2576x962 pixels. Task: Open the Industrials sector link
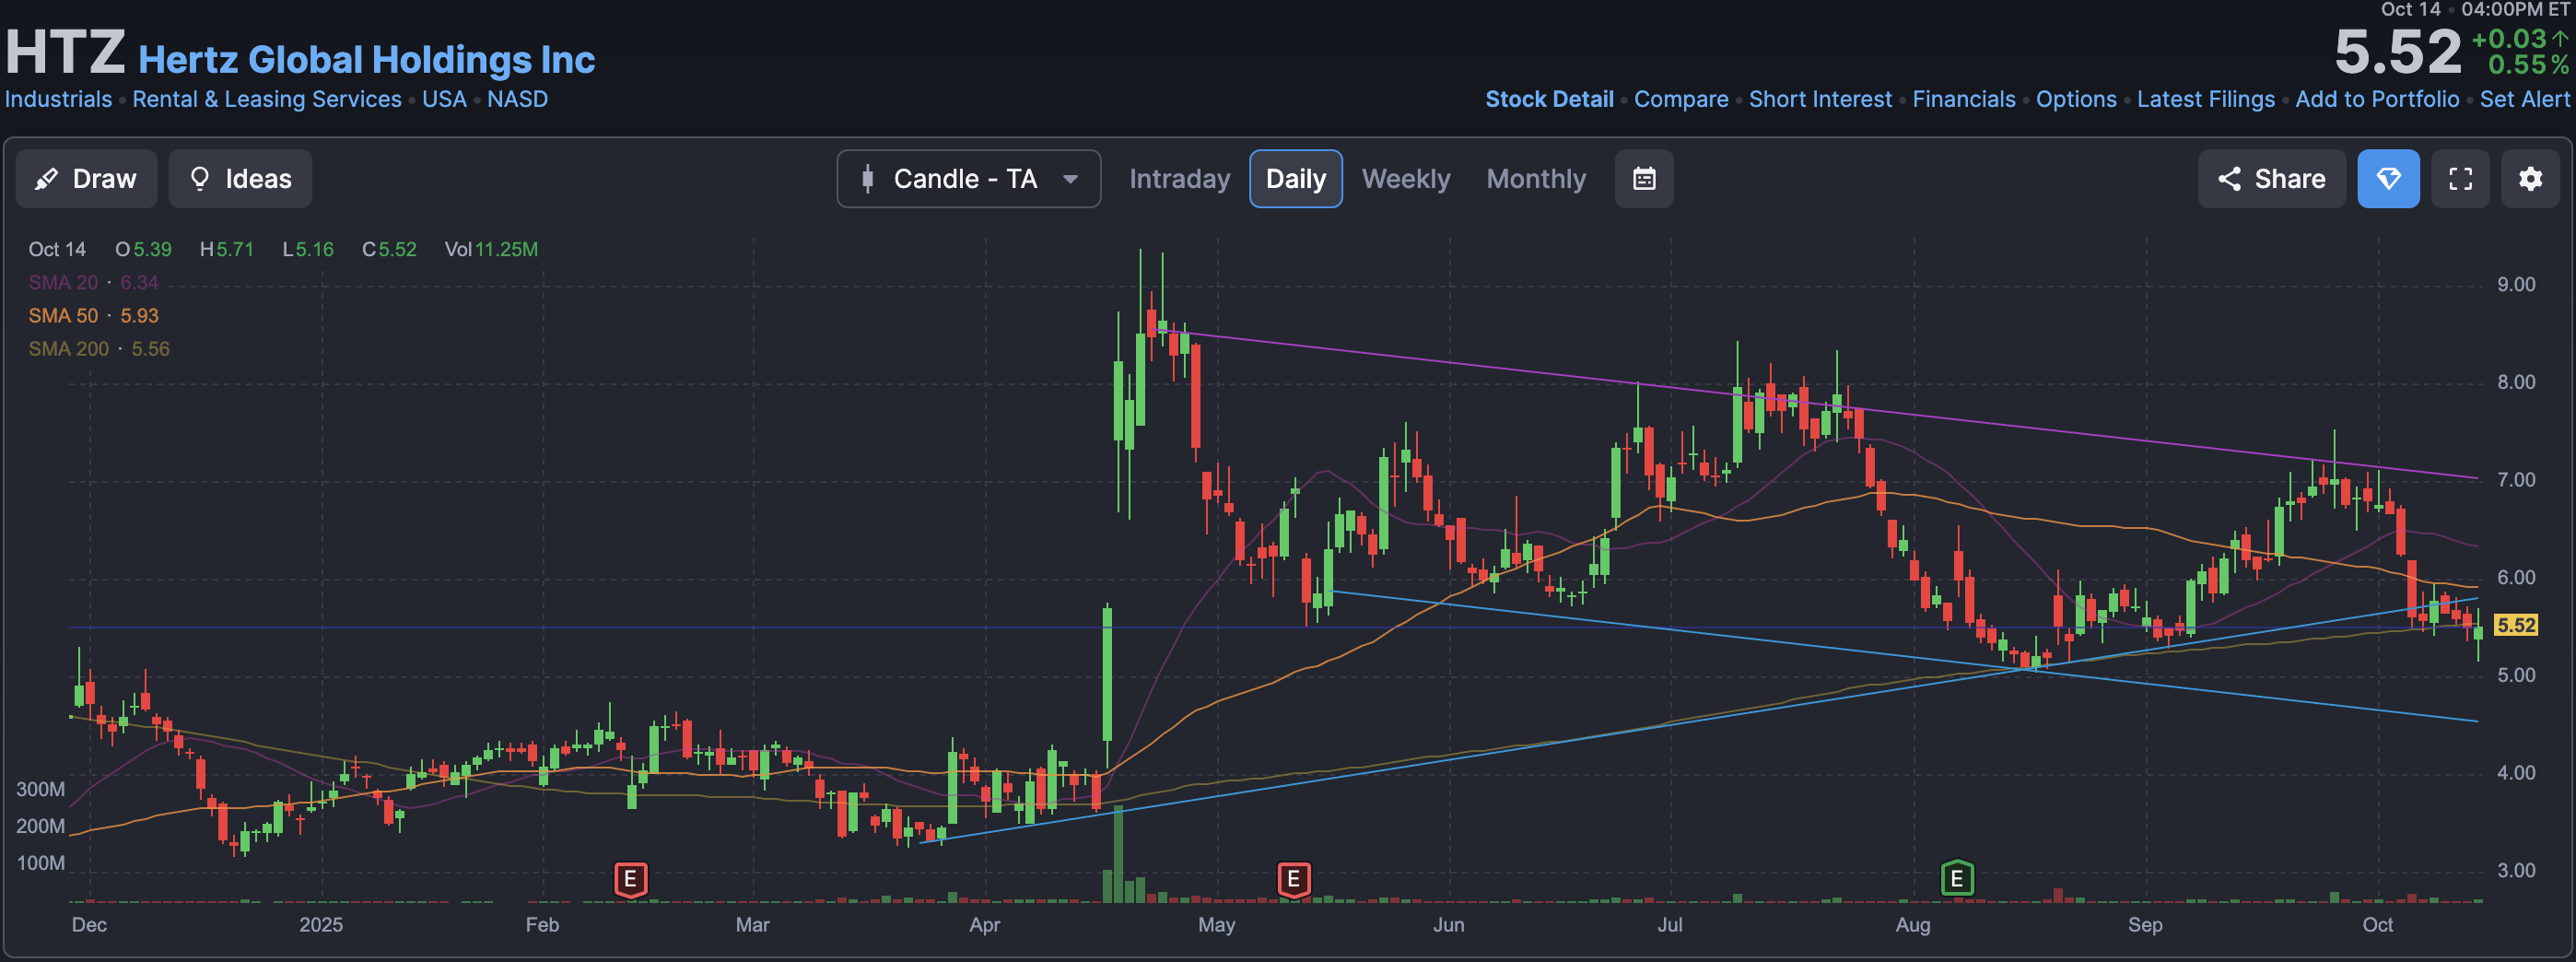point(58,99)
